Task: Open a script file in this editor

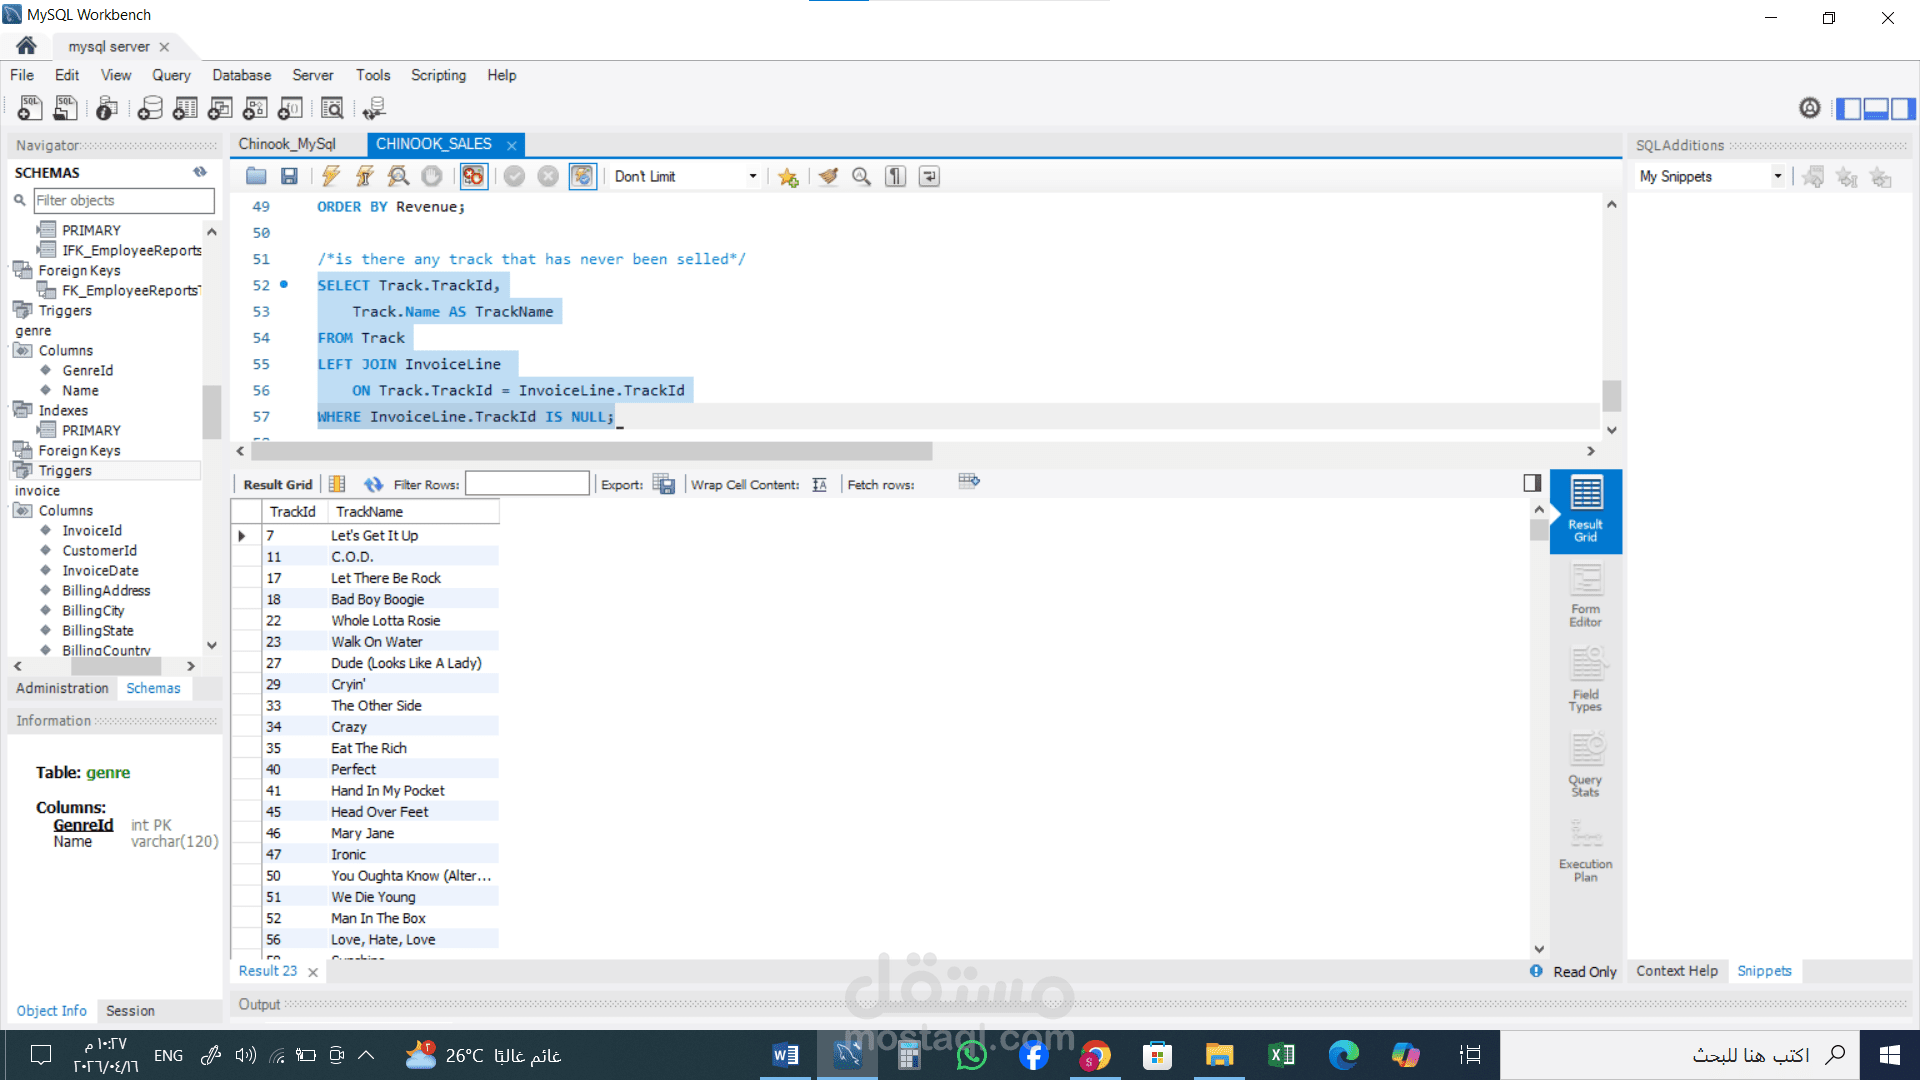Action: (256, 176)
